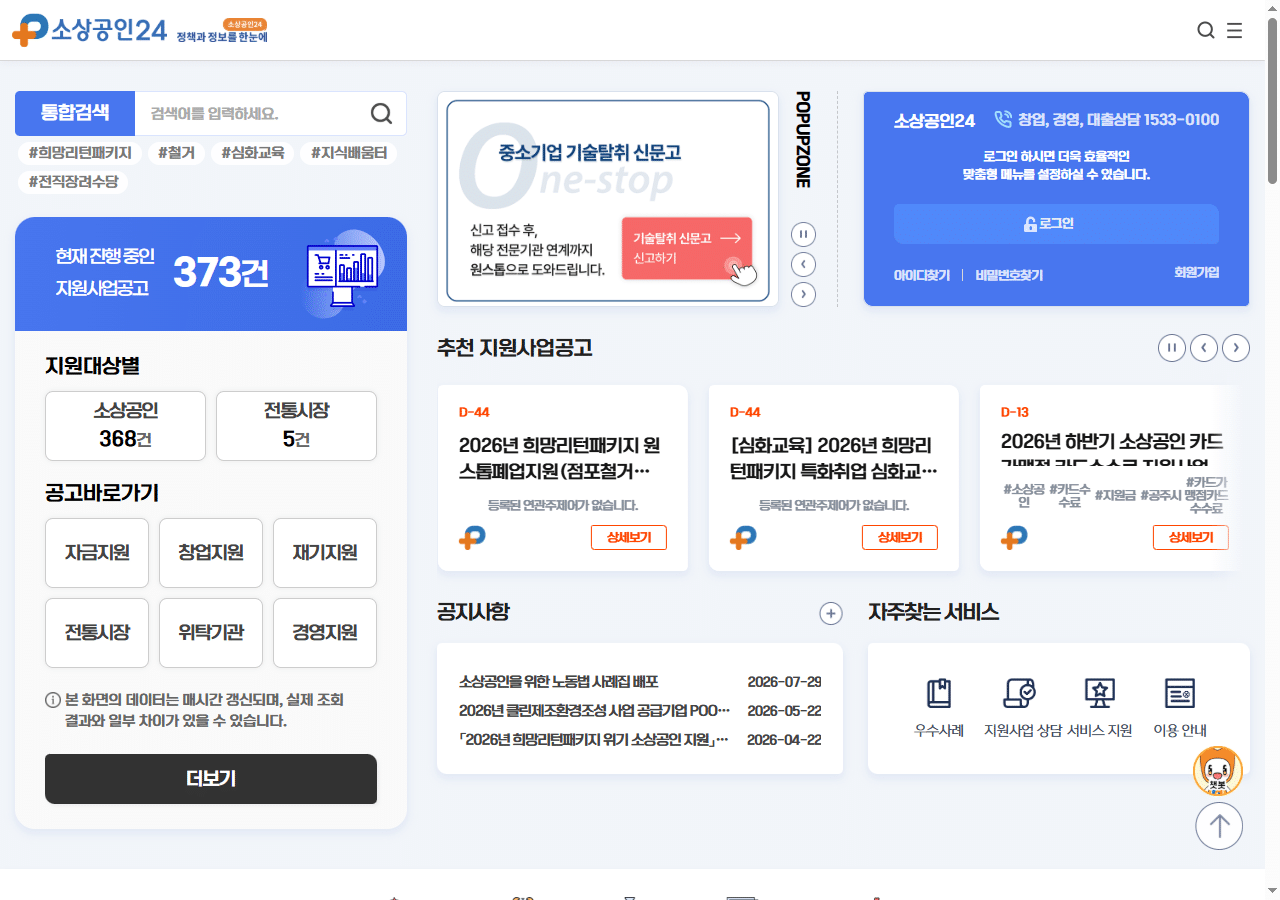Open the 비밀번호찾기 link

click(1009, 275)
